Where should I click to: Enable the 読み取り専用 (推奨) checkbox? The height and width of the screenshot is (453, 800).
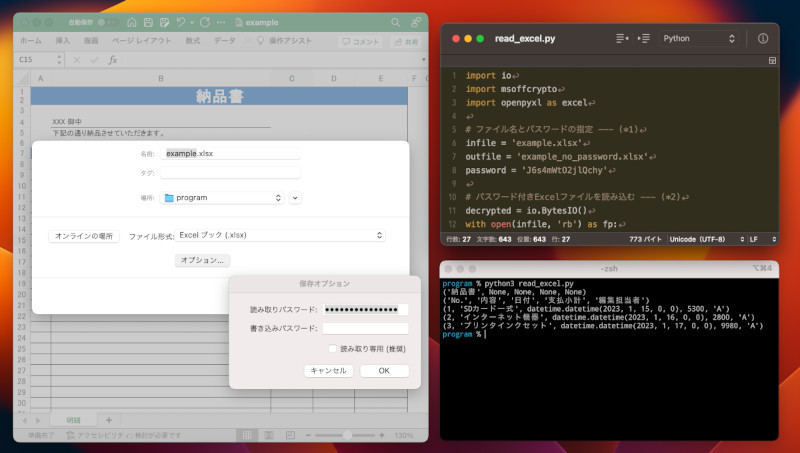(333, 348)
